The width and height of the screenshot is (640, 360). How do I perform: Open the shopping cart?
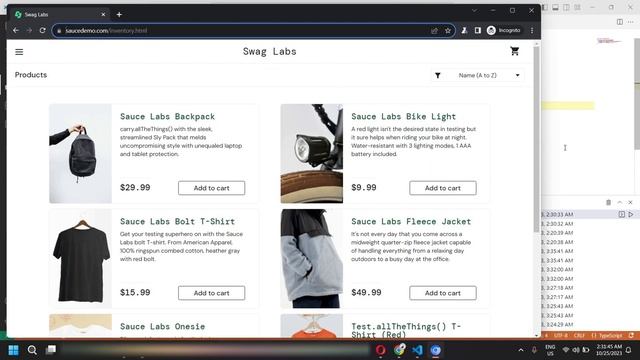(514, 51)
